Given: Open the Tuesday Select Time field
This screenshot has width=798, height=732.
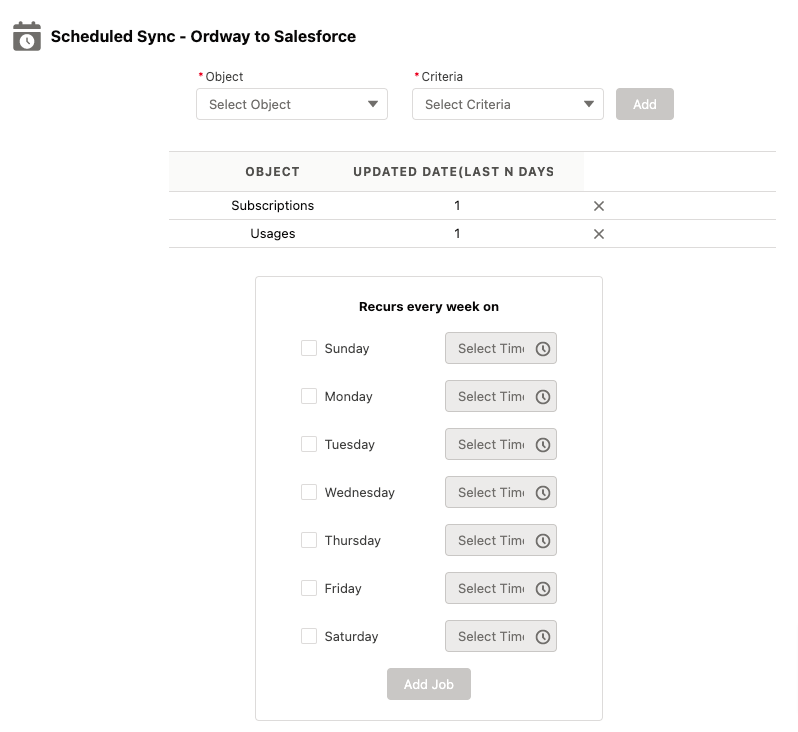Looking at the screenshot, I should (x=501, y=444).
